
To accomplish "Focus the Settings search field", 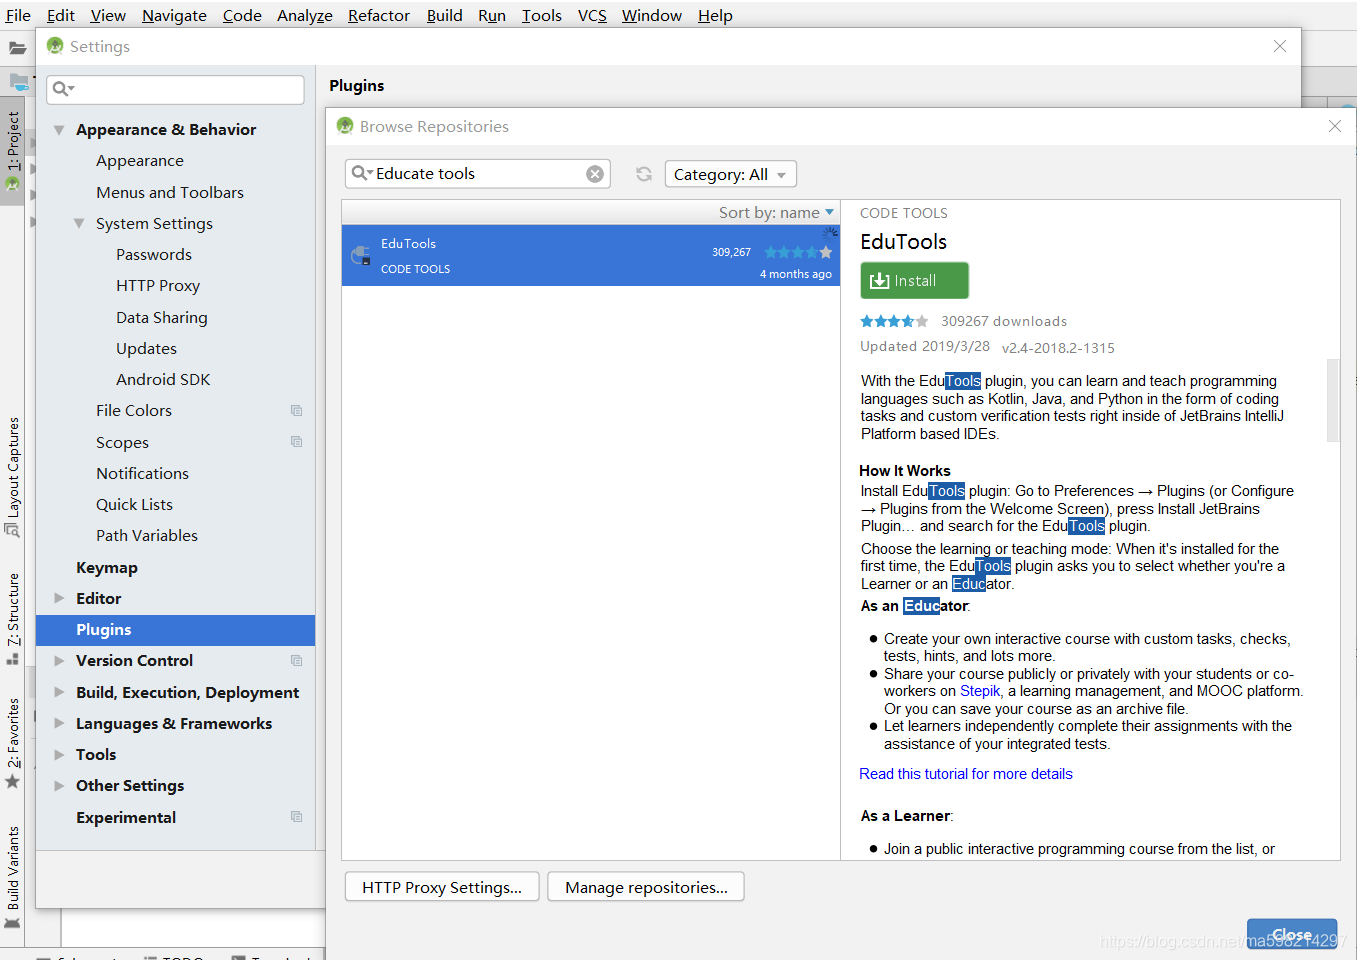I will (x=175, y=89).
